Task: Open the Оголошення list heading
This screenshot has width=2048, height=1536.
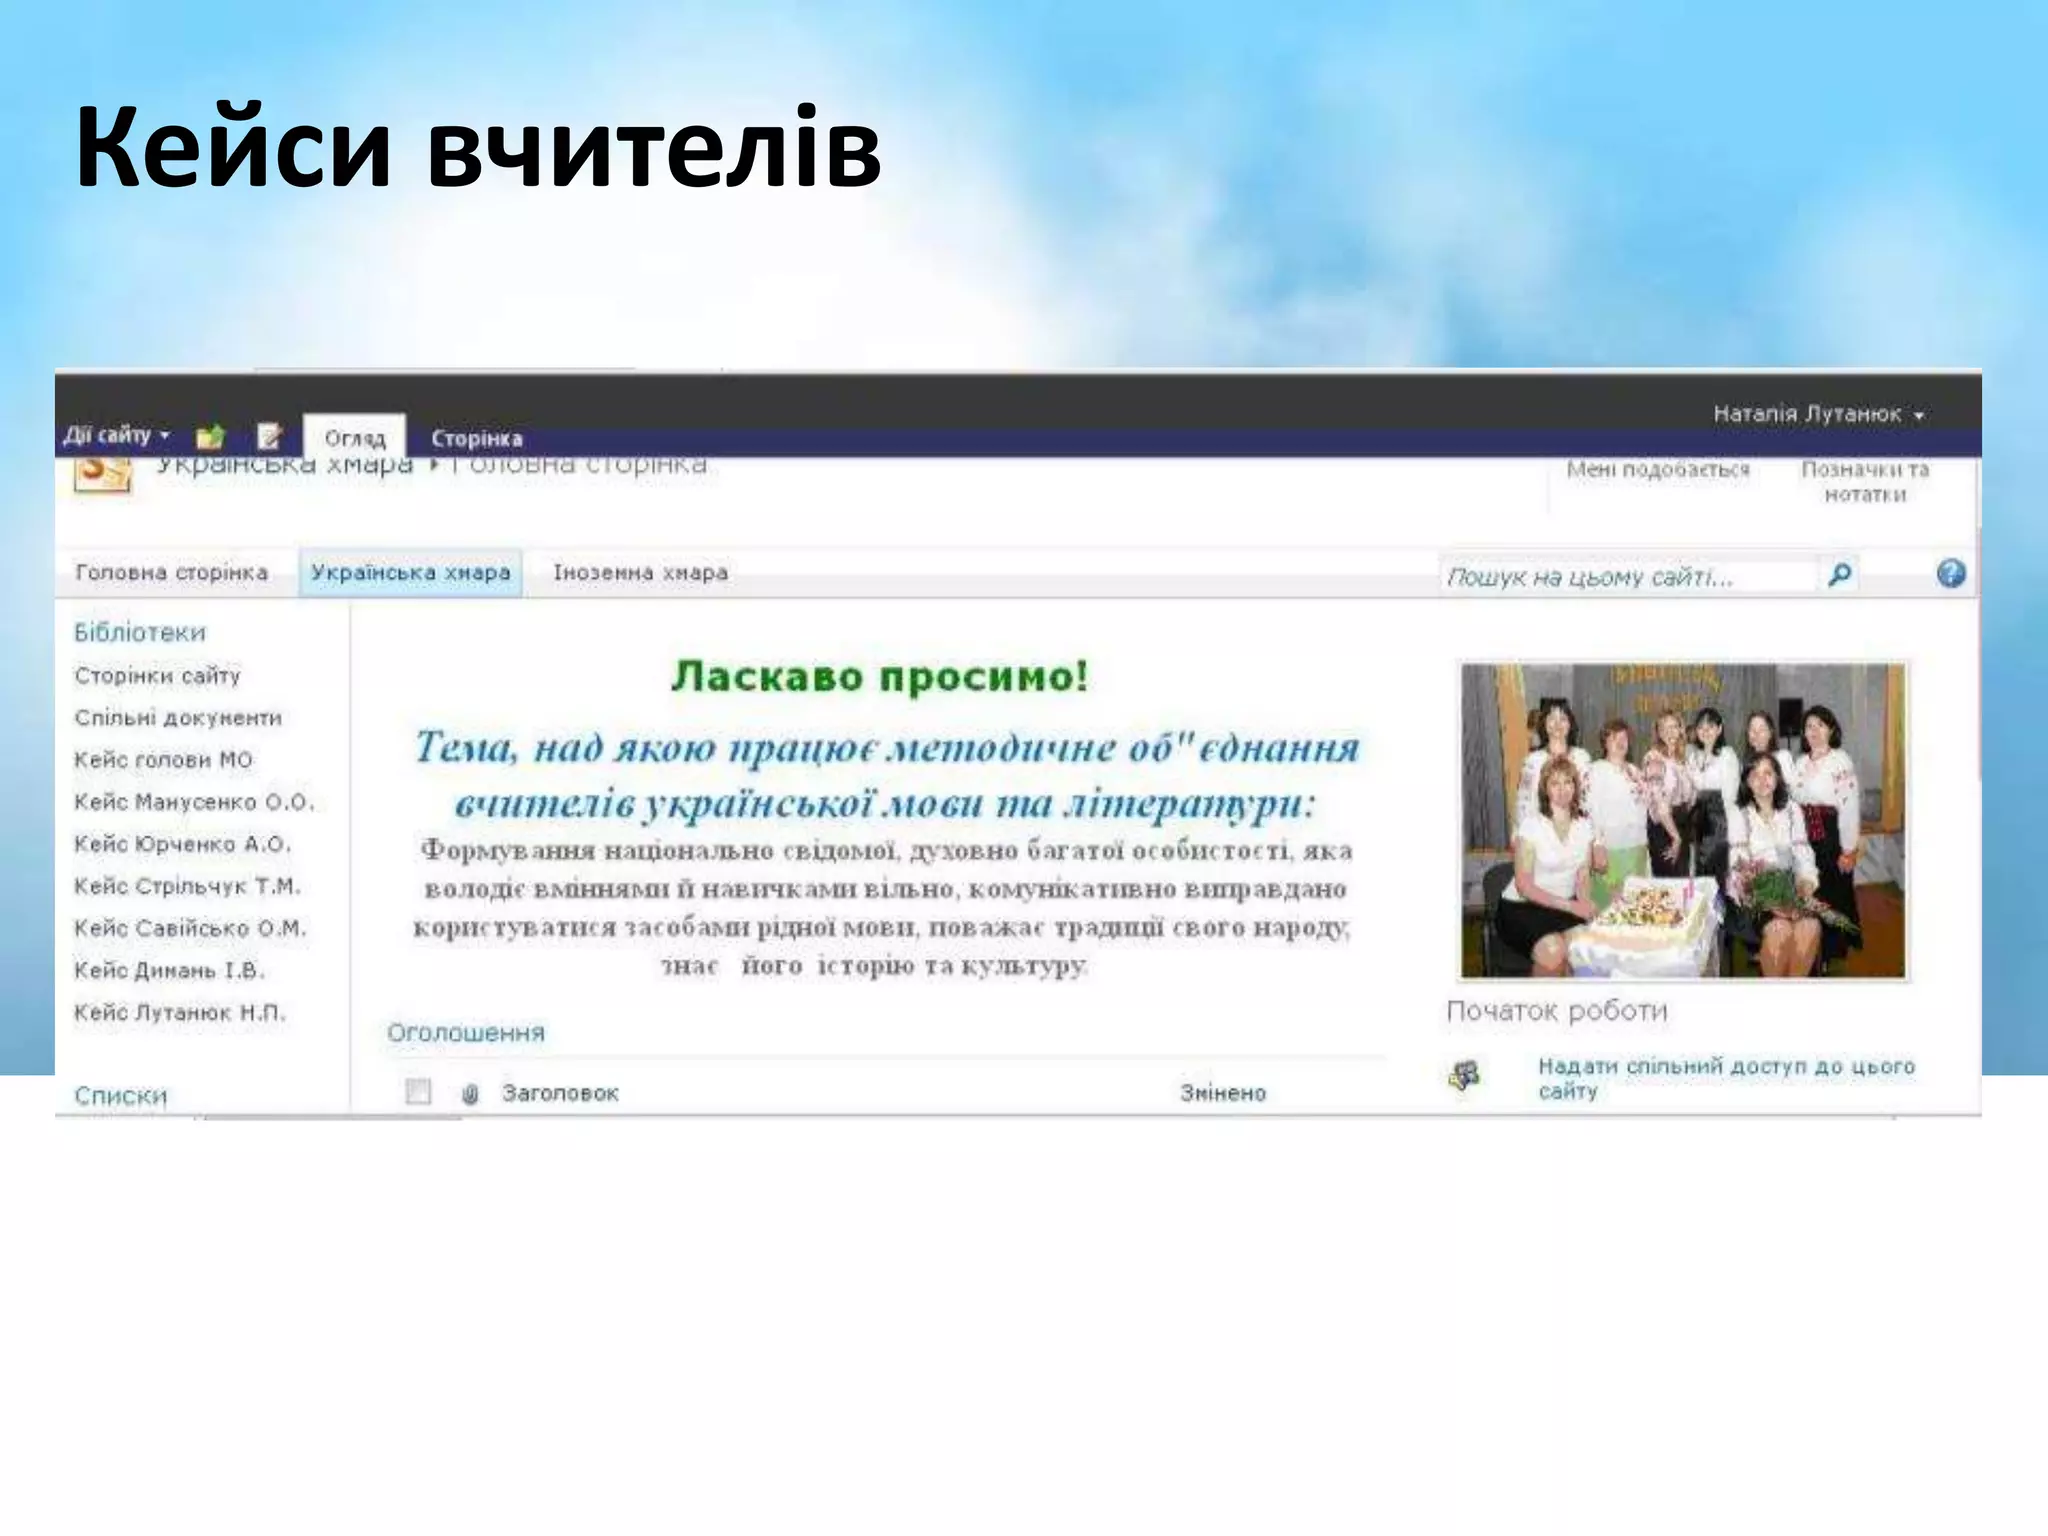Action: click(466, 1032)
